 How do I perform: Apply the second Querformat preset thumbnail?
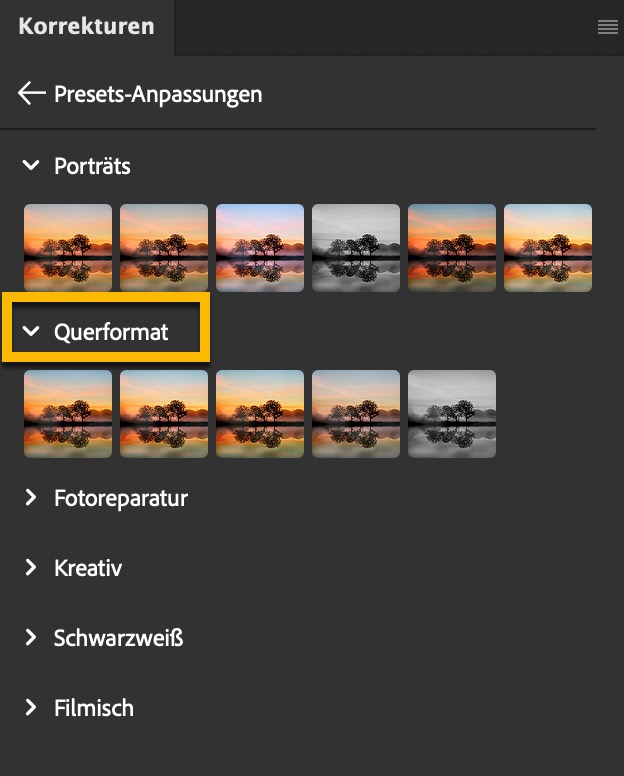coord(164,414)
